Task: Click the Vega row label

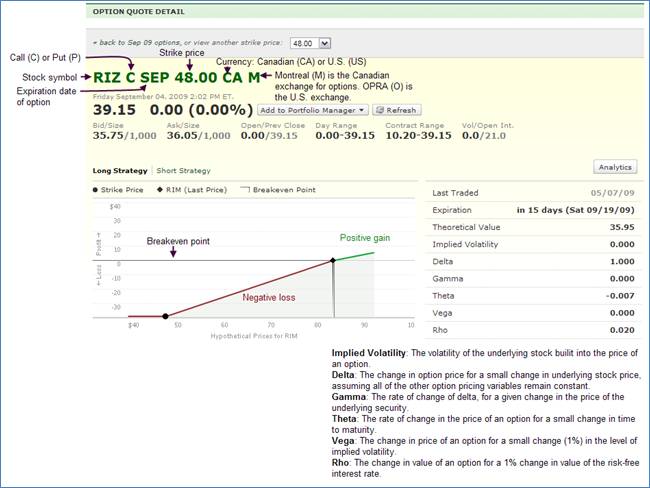Action: click(442, 313)
